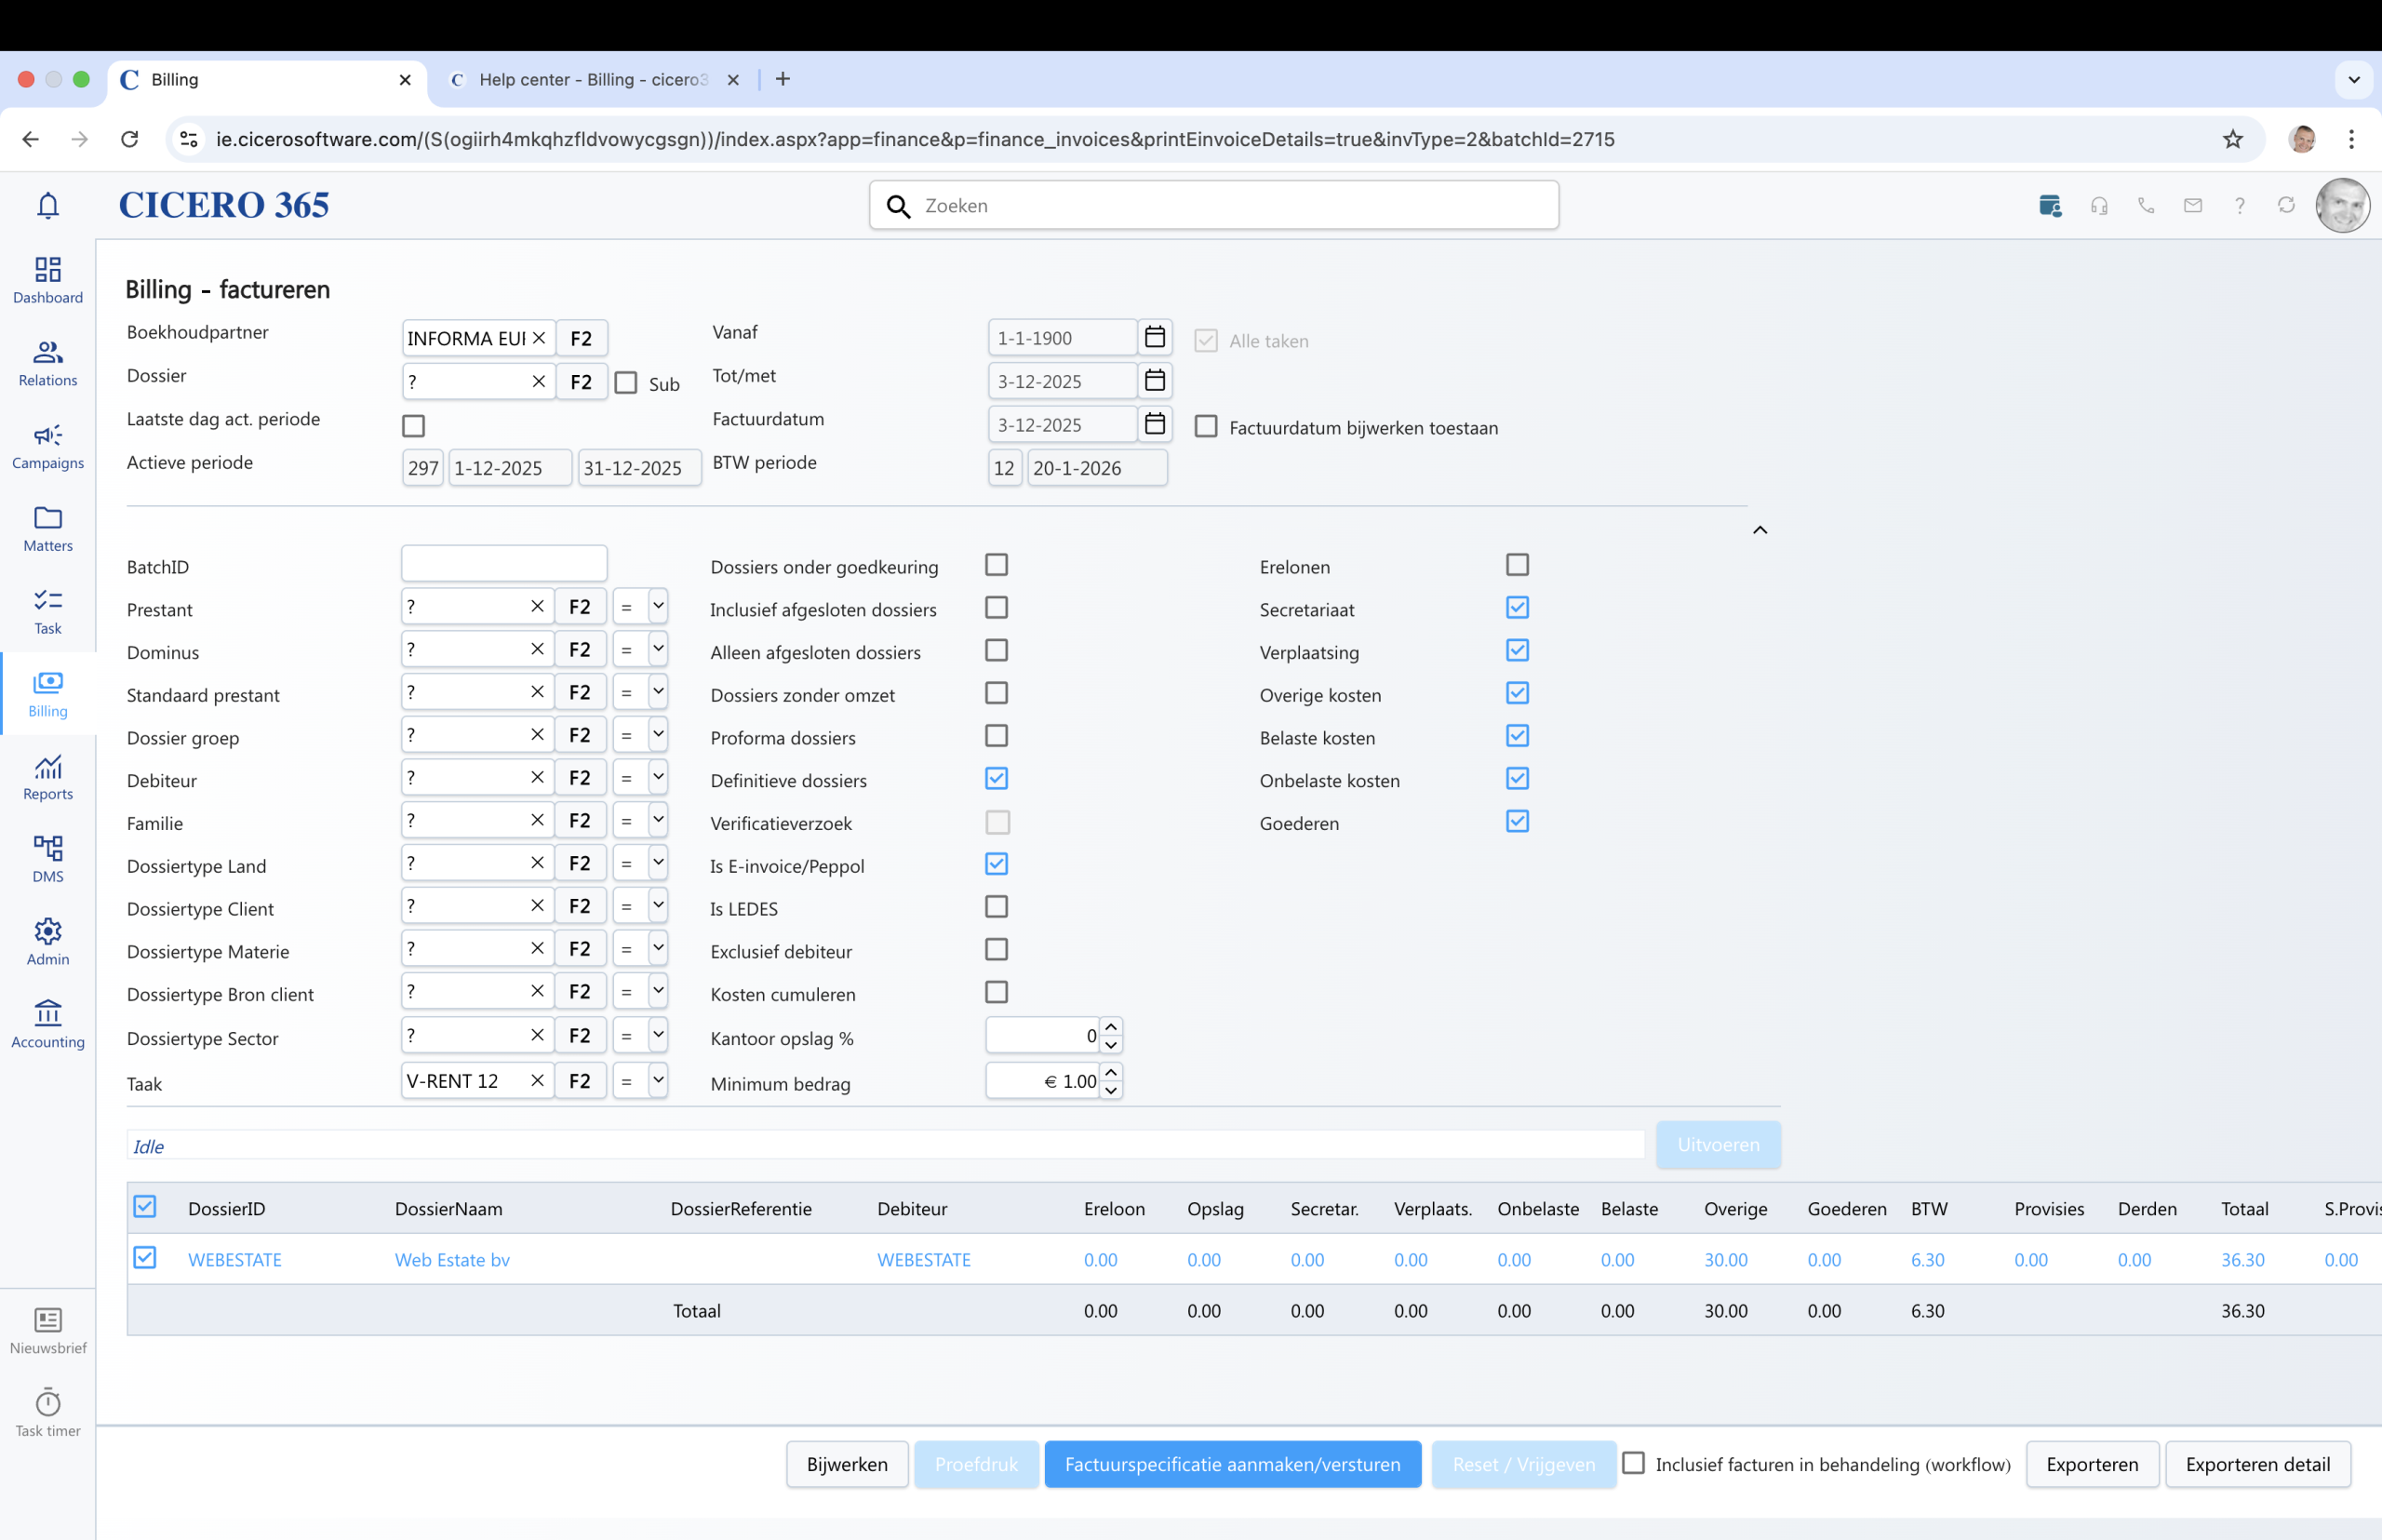Clear the Taak field V-RENT 12
Screen dimensions: 2382x1540
537,1080
